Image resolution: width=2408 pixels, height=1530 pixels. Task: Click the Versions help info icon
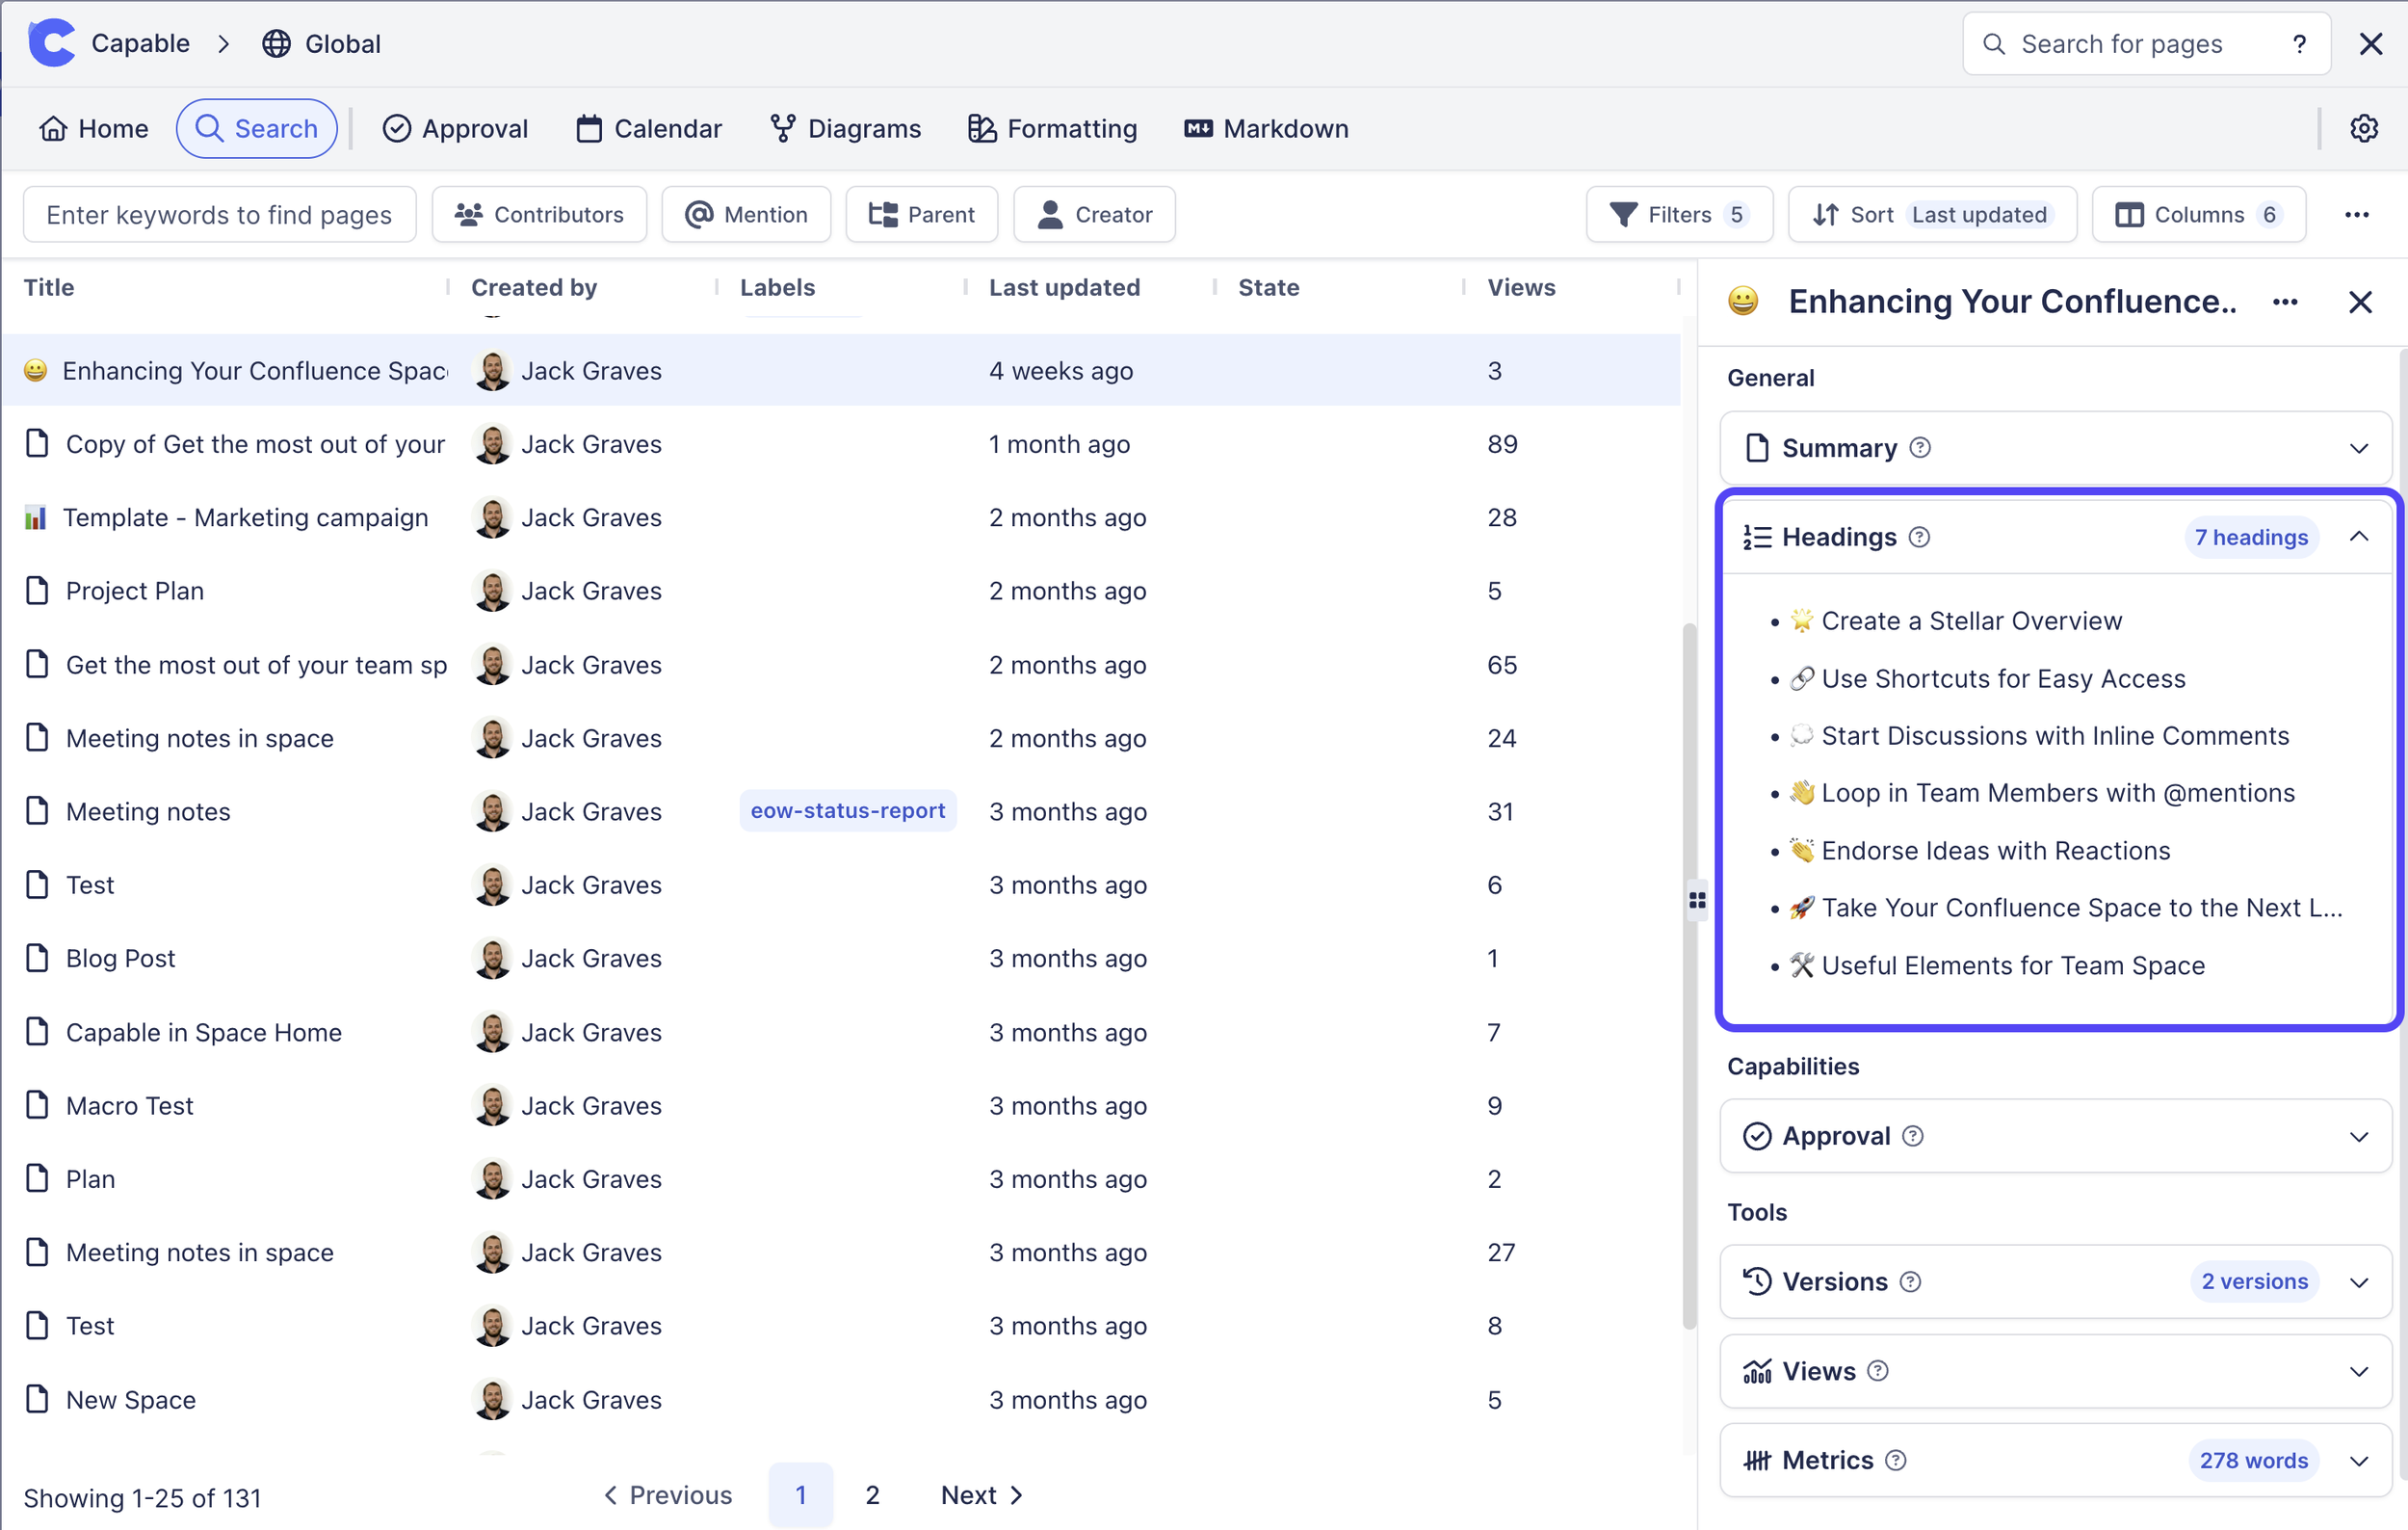click(x=1909, y=1281)
